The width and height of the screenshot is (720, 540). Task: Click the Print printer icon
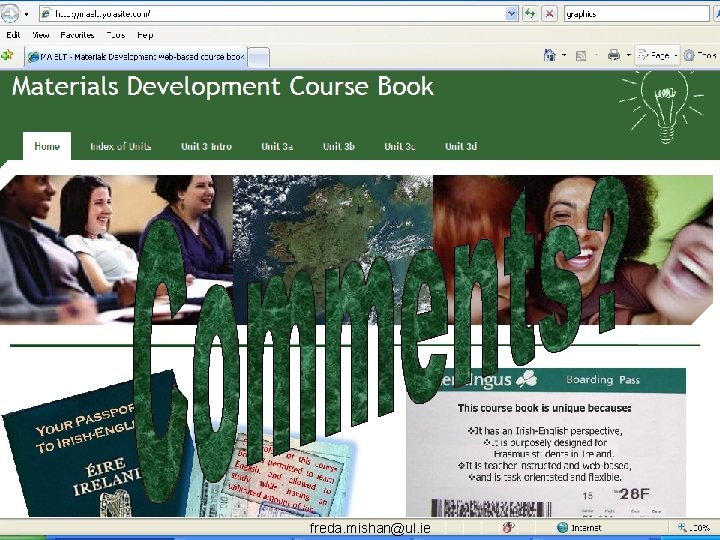614,56
